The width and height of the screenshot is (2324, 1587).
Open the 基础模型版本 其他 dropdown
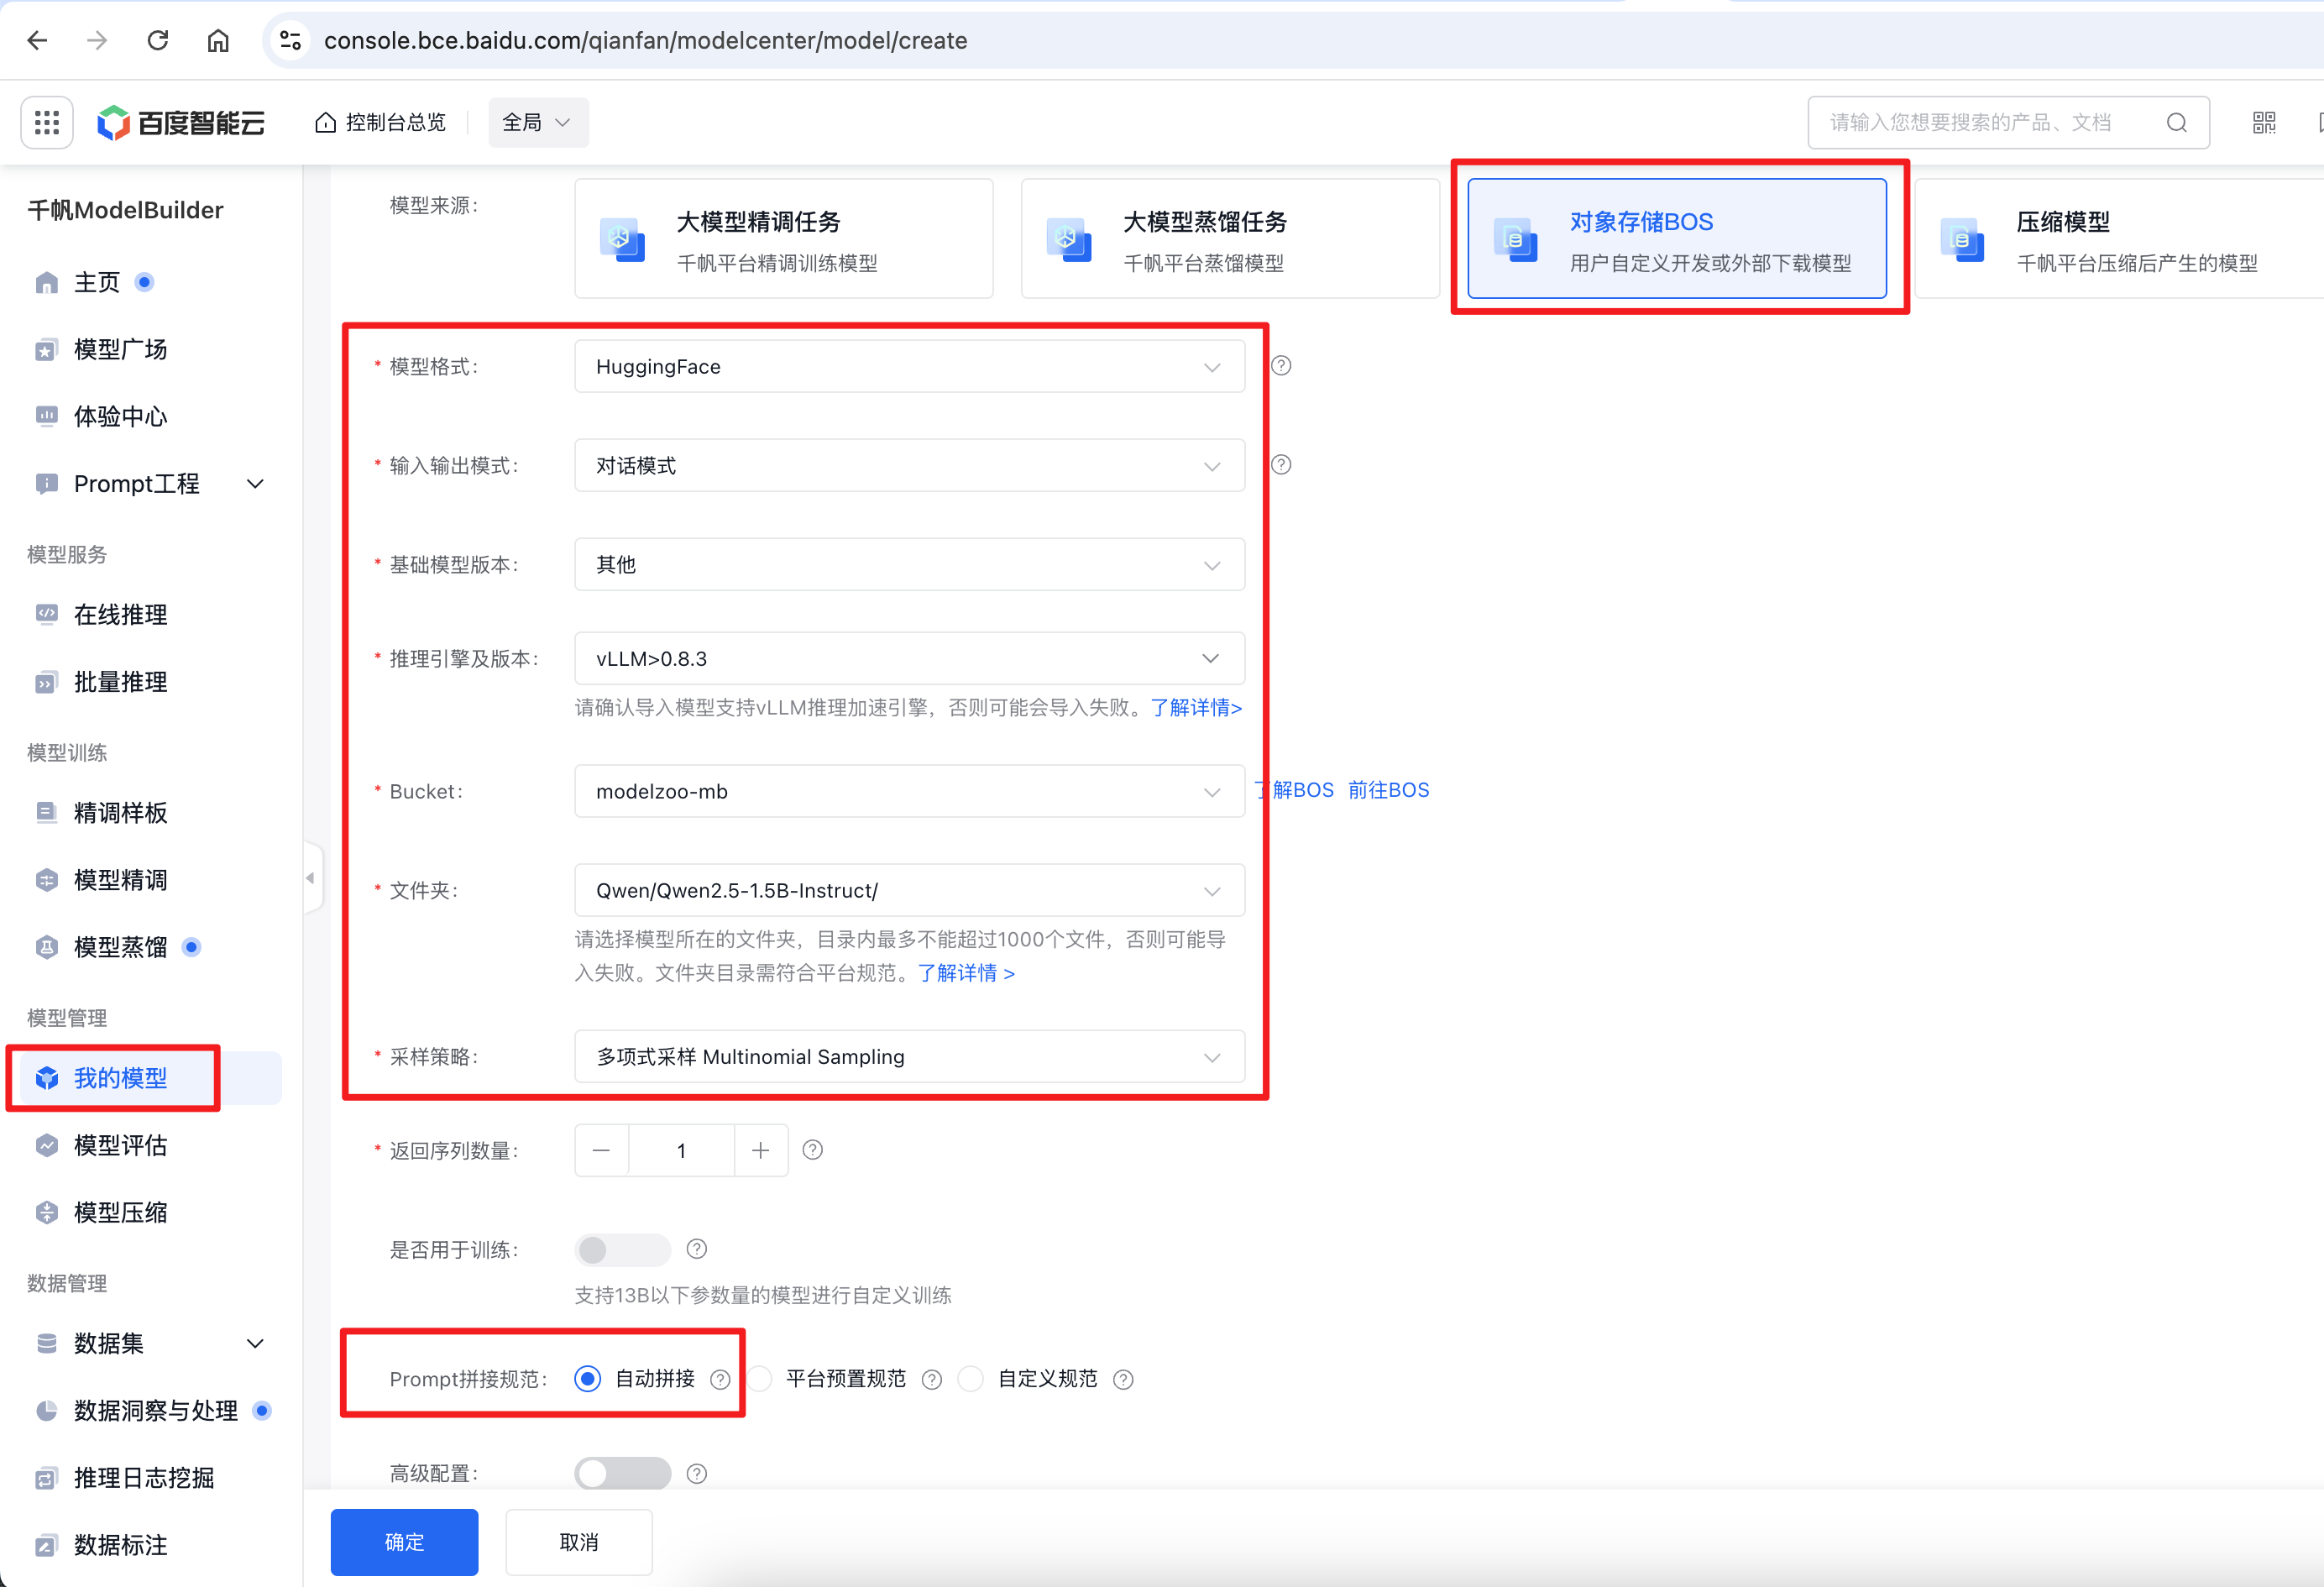[909, 564]
